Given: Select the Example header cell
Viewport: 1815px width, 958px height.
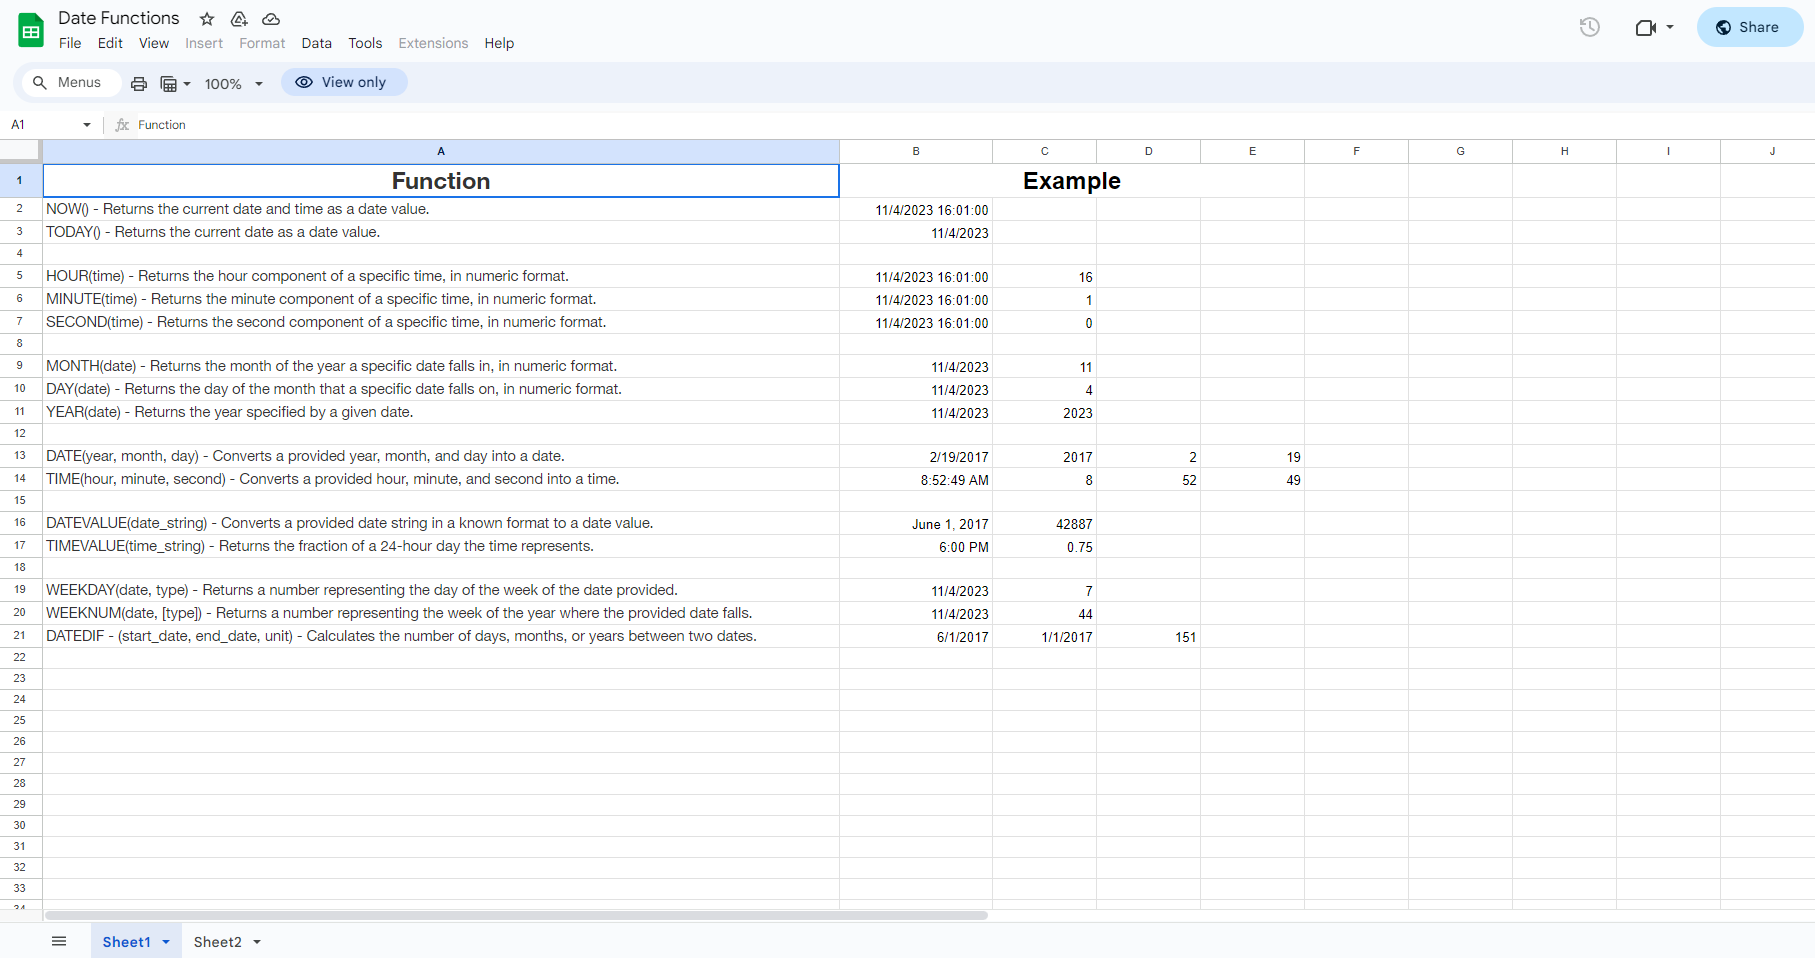Looking at the screenshot, I should coord(1071,181).
